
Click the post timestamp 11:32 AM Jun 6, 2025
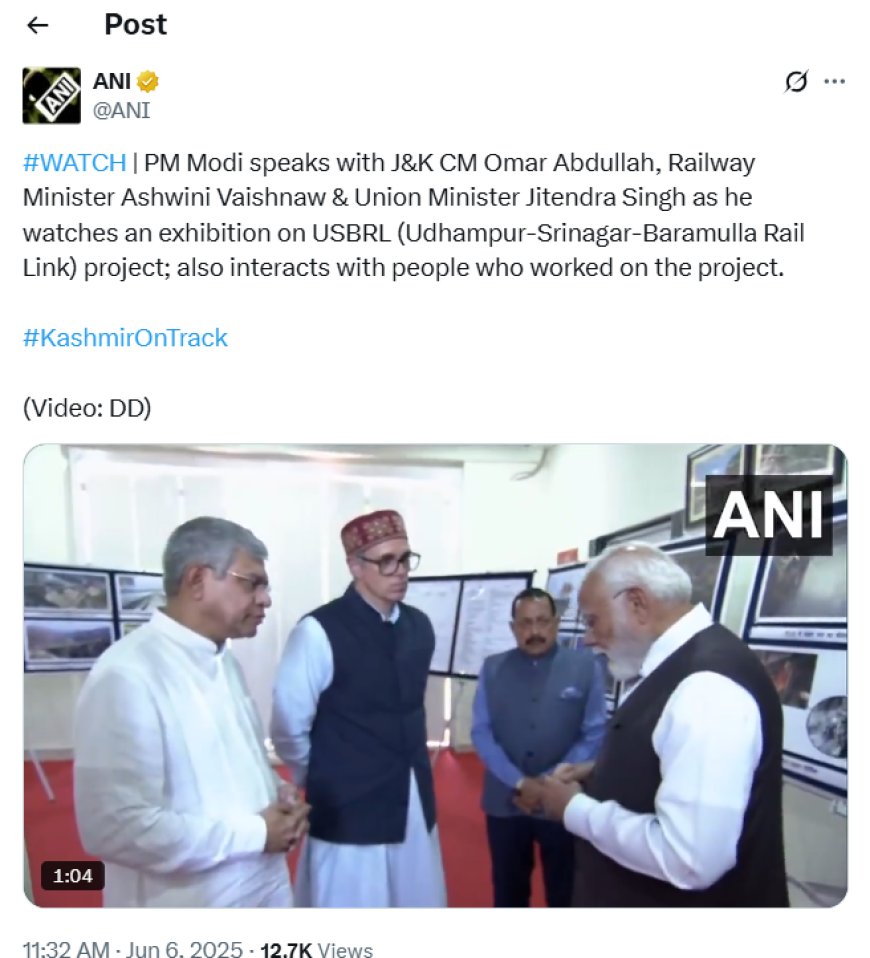[133, 948]
